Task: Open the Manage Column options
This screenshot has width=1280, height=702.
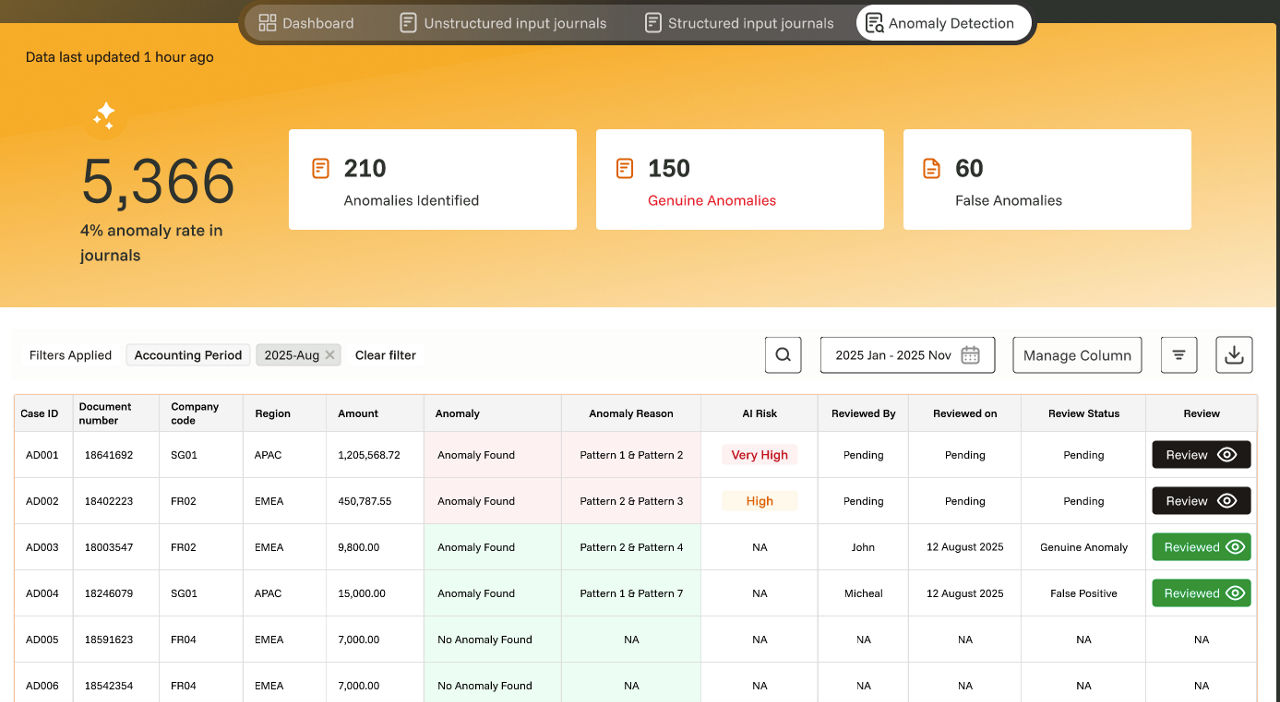Action: [x=1076, y=355]
